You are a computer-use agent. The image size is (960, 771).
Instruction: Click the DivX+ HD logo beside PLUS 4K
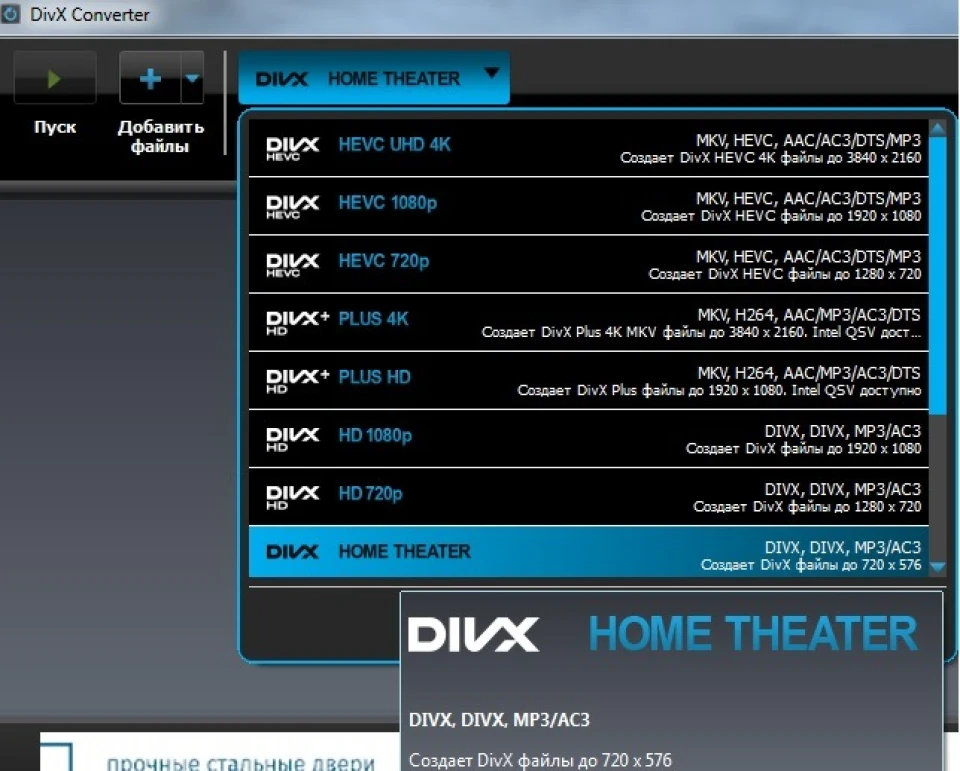pyautogui.click(x=298, y=323)
